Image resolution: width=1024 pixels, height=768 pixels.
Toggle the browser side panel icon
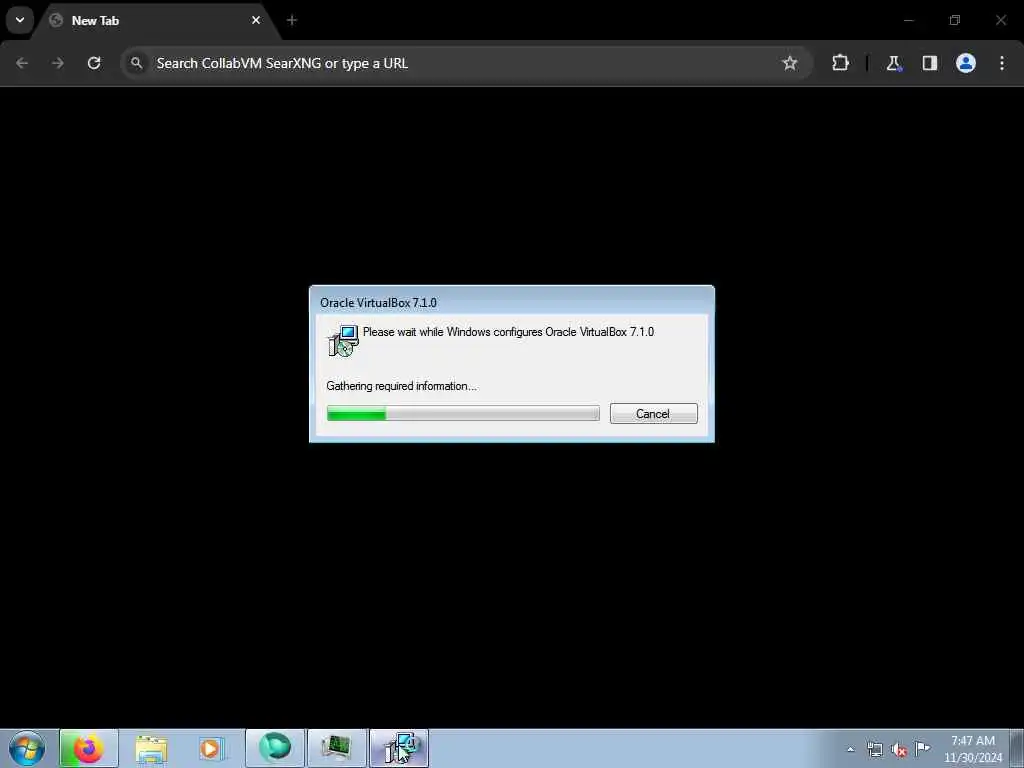[929, 63]
